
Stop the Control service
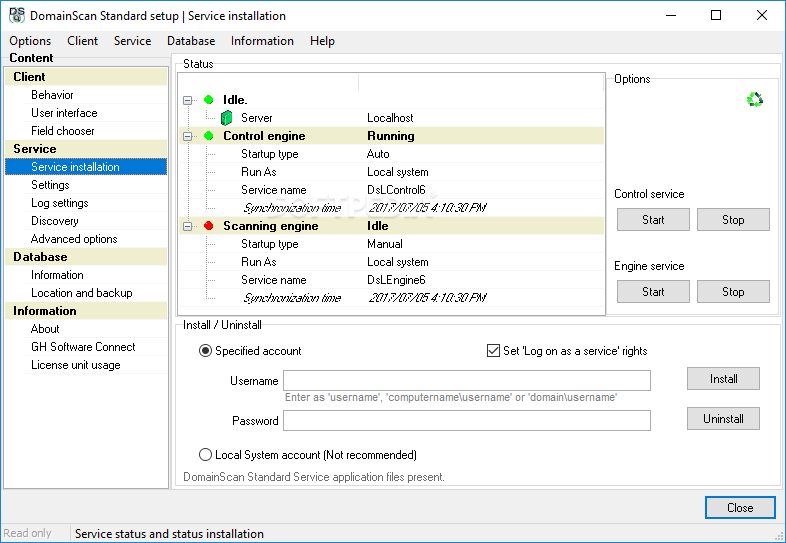click(x=733, y=220)
